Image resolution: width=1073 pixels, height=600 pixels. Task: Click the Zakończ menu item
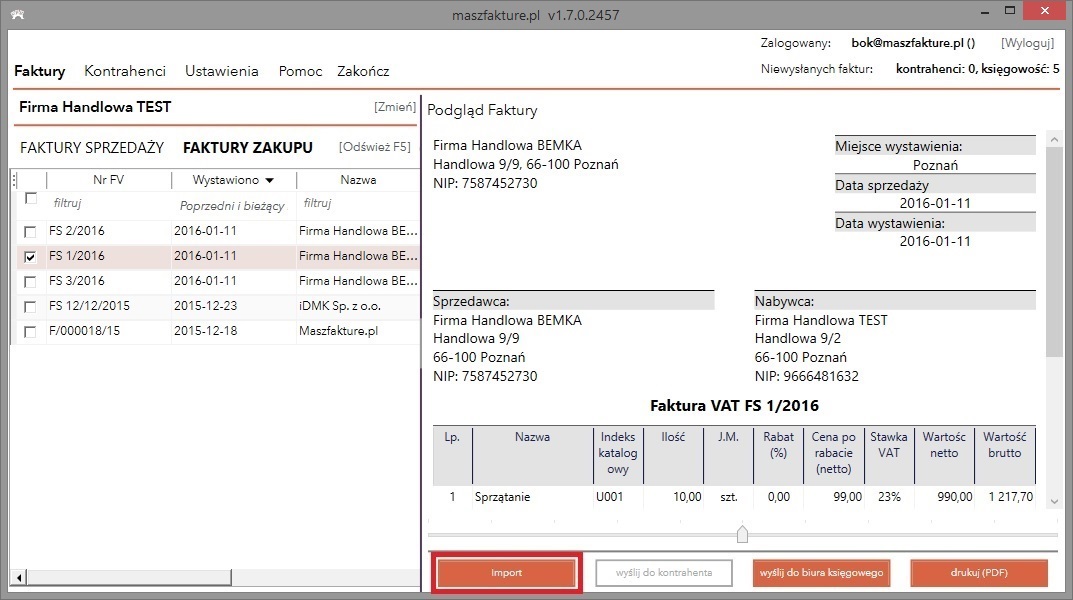click(363, 71)
